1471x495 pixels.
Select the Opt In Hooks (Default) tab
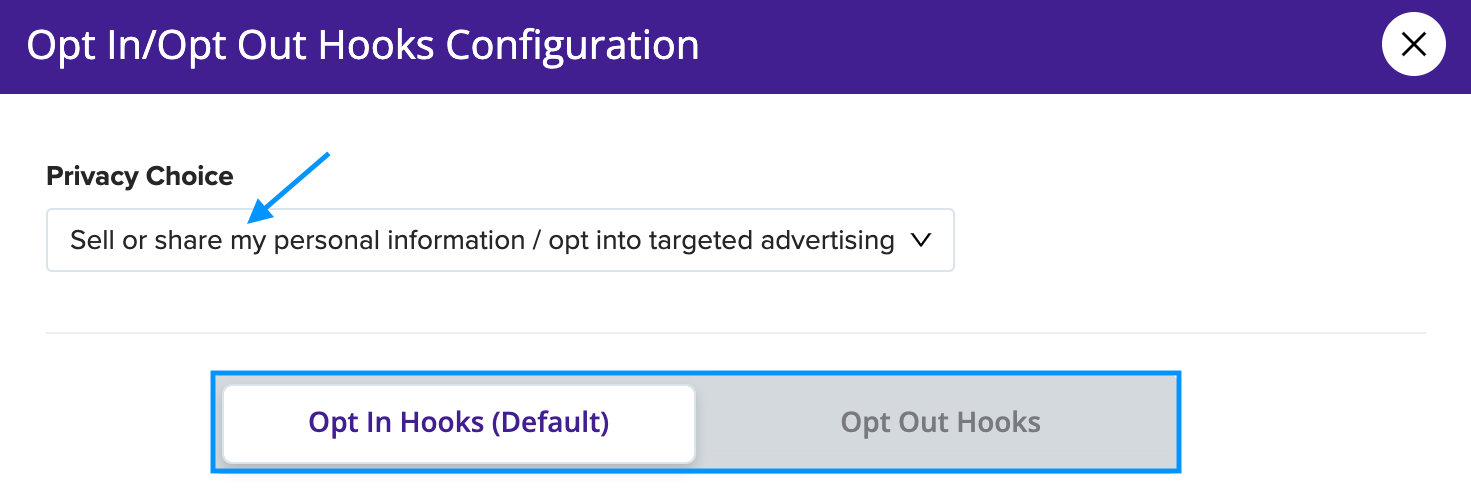click(458, 423)
